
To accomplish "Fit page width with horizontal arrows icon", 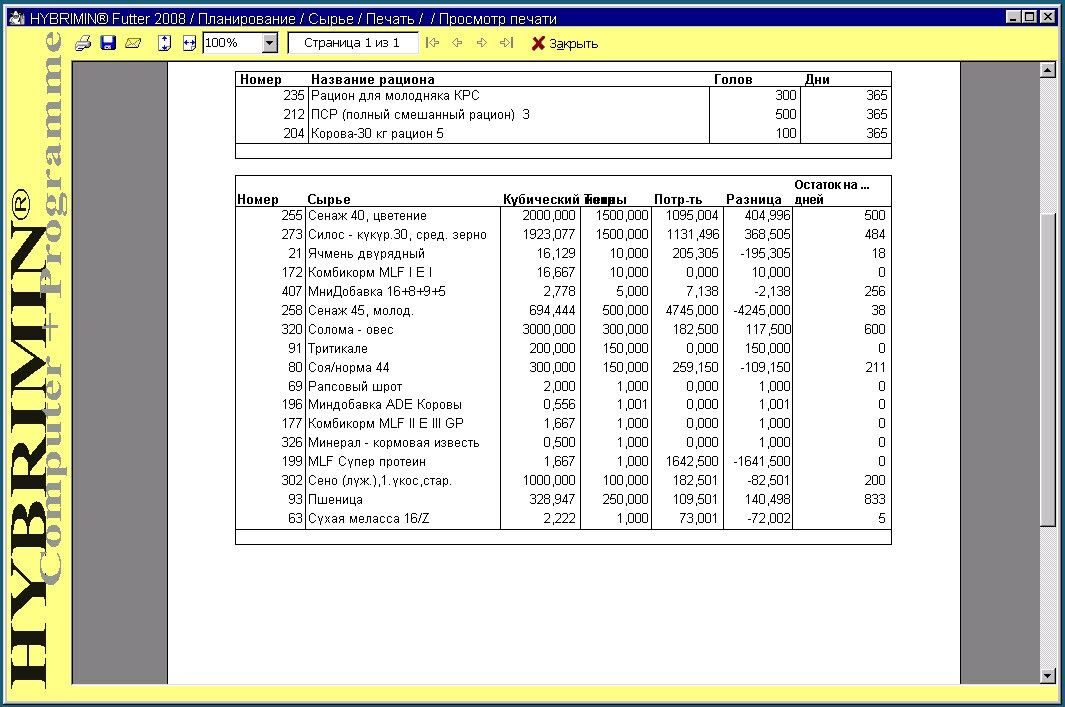I will click(189, 43).
